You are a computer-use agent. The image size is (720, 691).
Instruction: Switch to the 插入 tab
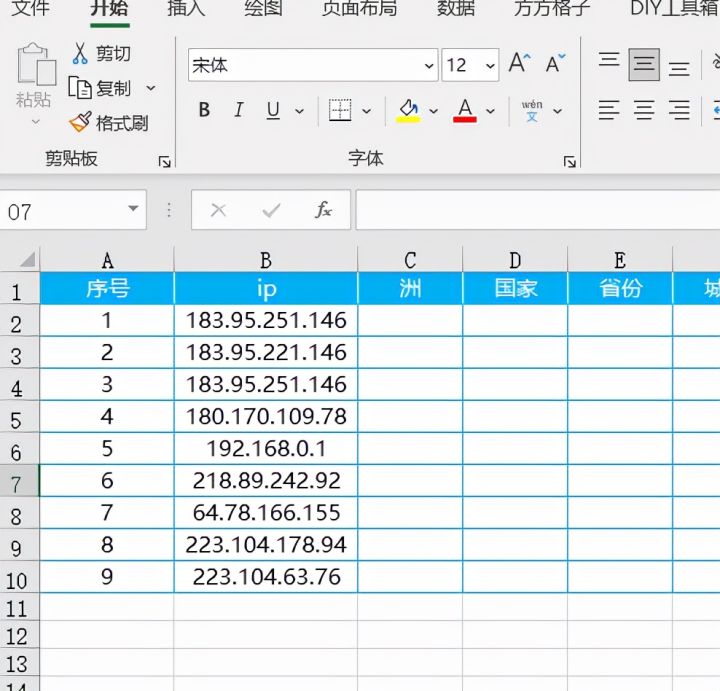pos(186,8)
